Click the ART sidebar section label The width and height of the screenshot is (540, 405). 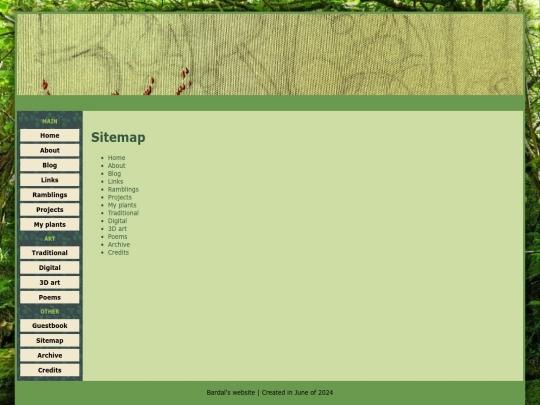pyautogui.click(x=50, y=239)
